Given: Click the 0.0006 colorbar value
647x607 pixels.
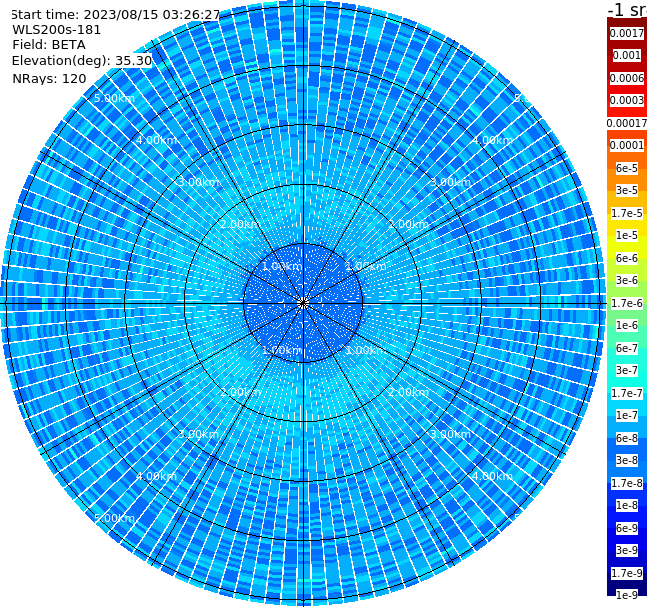Looking at the screenshot, I should (627, 78).
